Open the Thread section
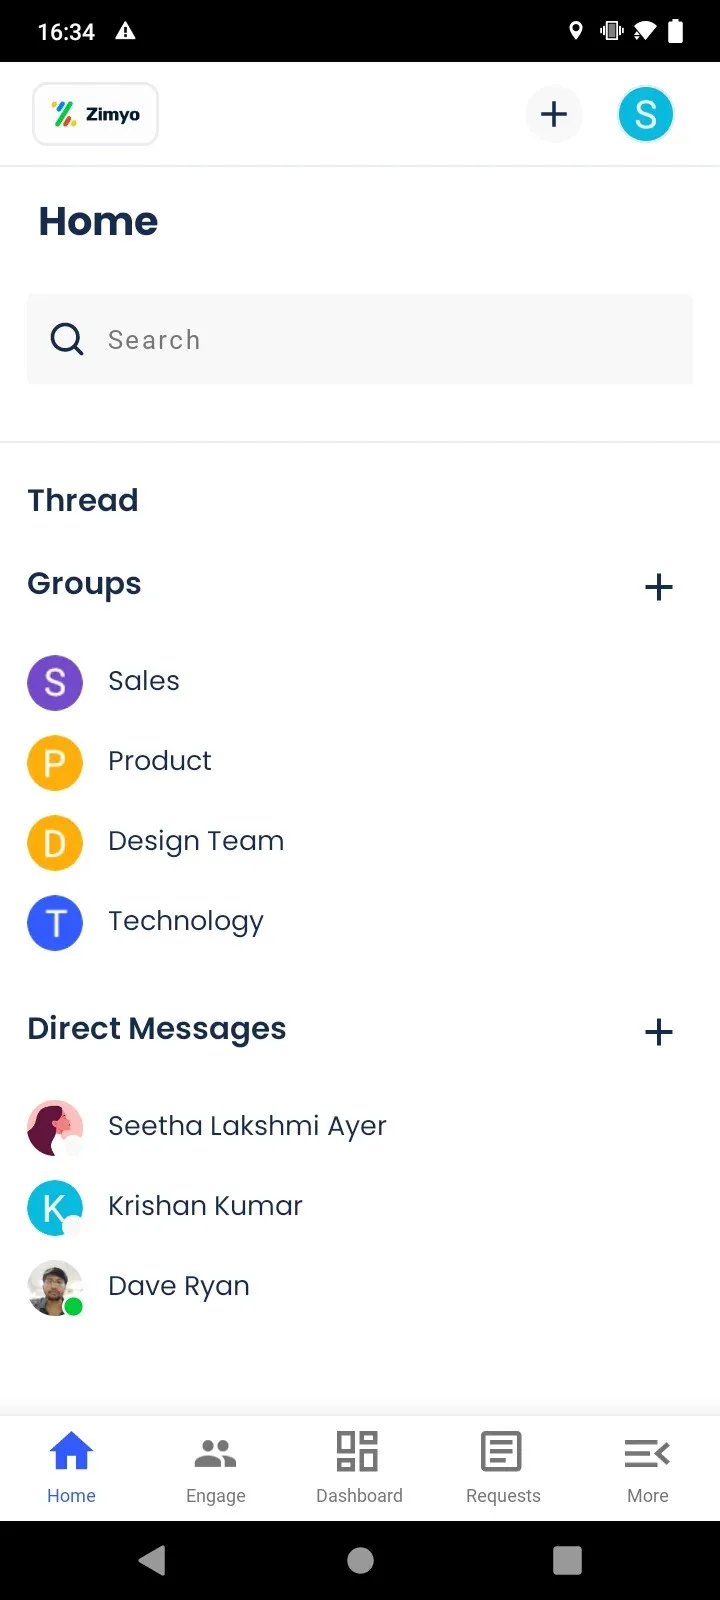 click(83, 500)
